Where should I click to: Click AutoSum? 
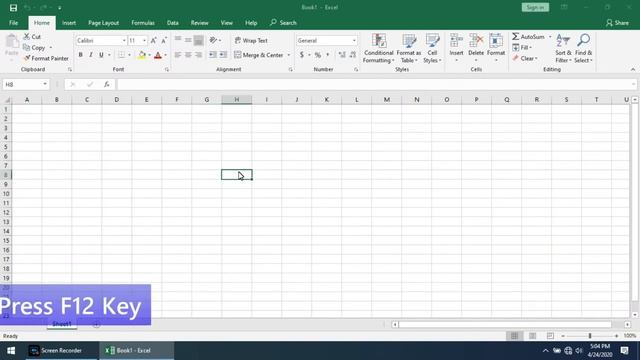[529, 37]
